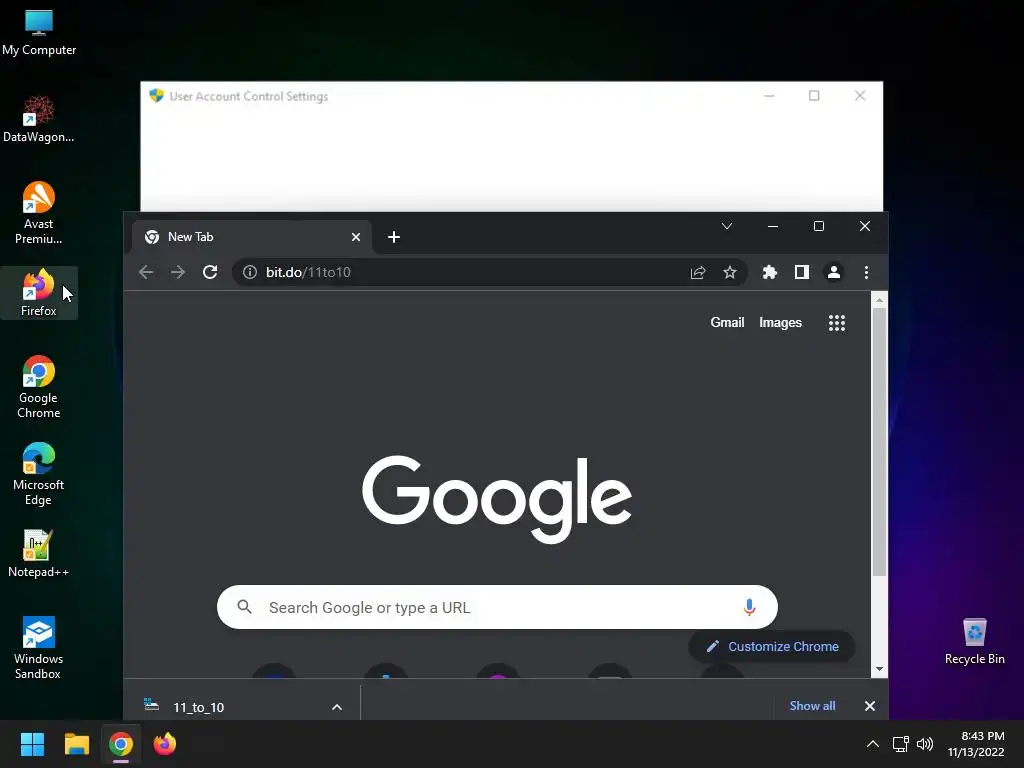Screen dimensions: 1024x768
Task: Select Microsoft Edge desktop shortcut
Action: pos(39,474)
